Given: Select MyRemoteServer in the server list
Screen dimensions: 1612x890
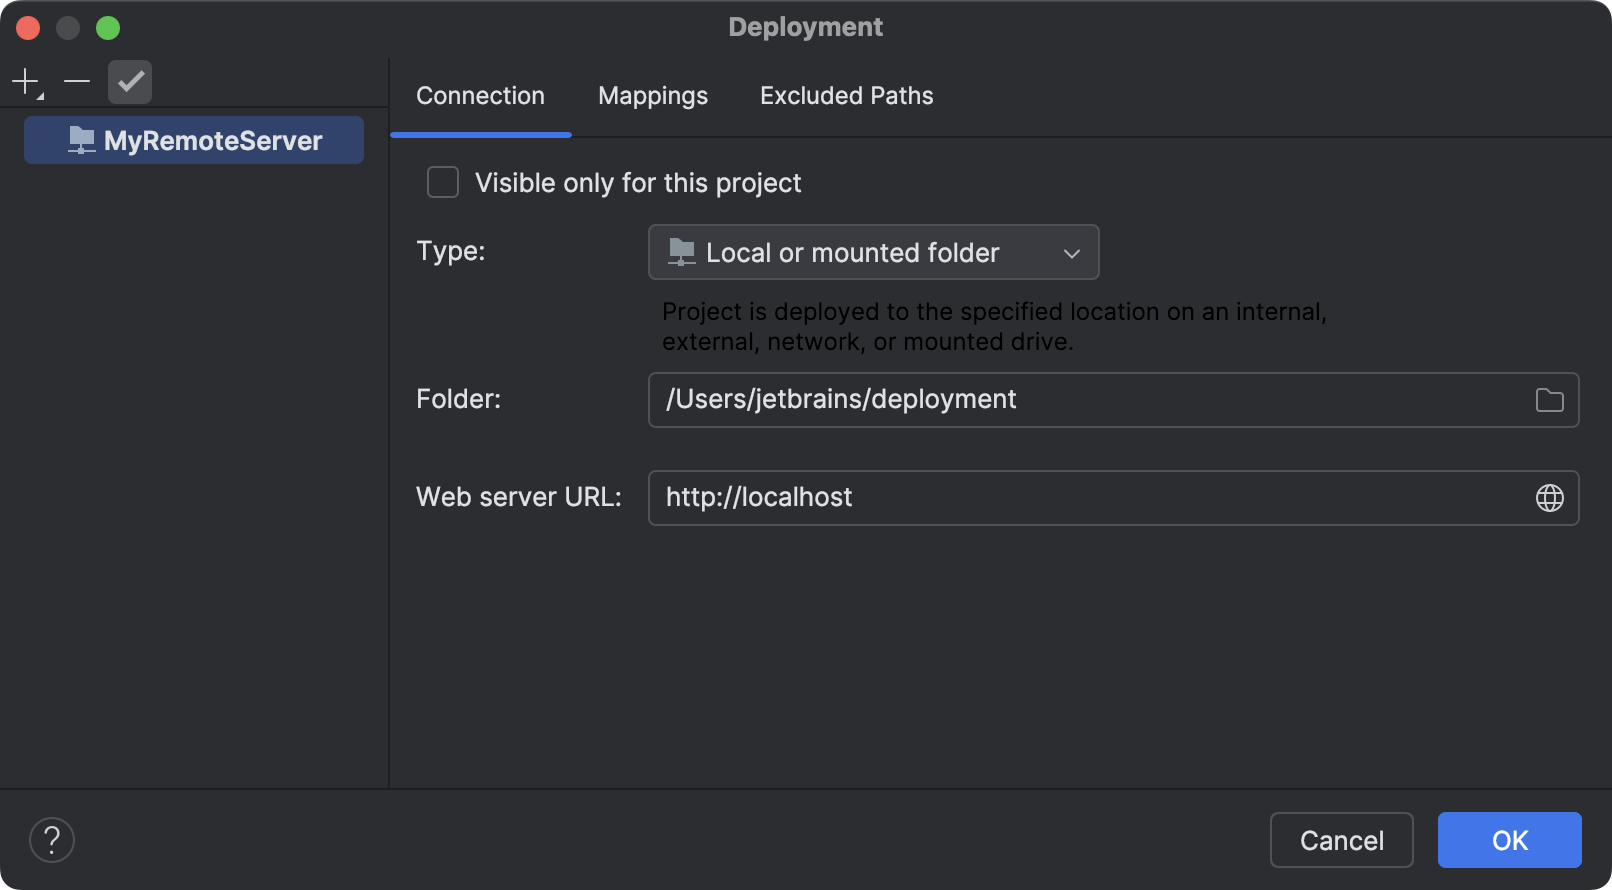Looking at the screenshot, I should click(213, 141).
